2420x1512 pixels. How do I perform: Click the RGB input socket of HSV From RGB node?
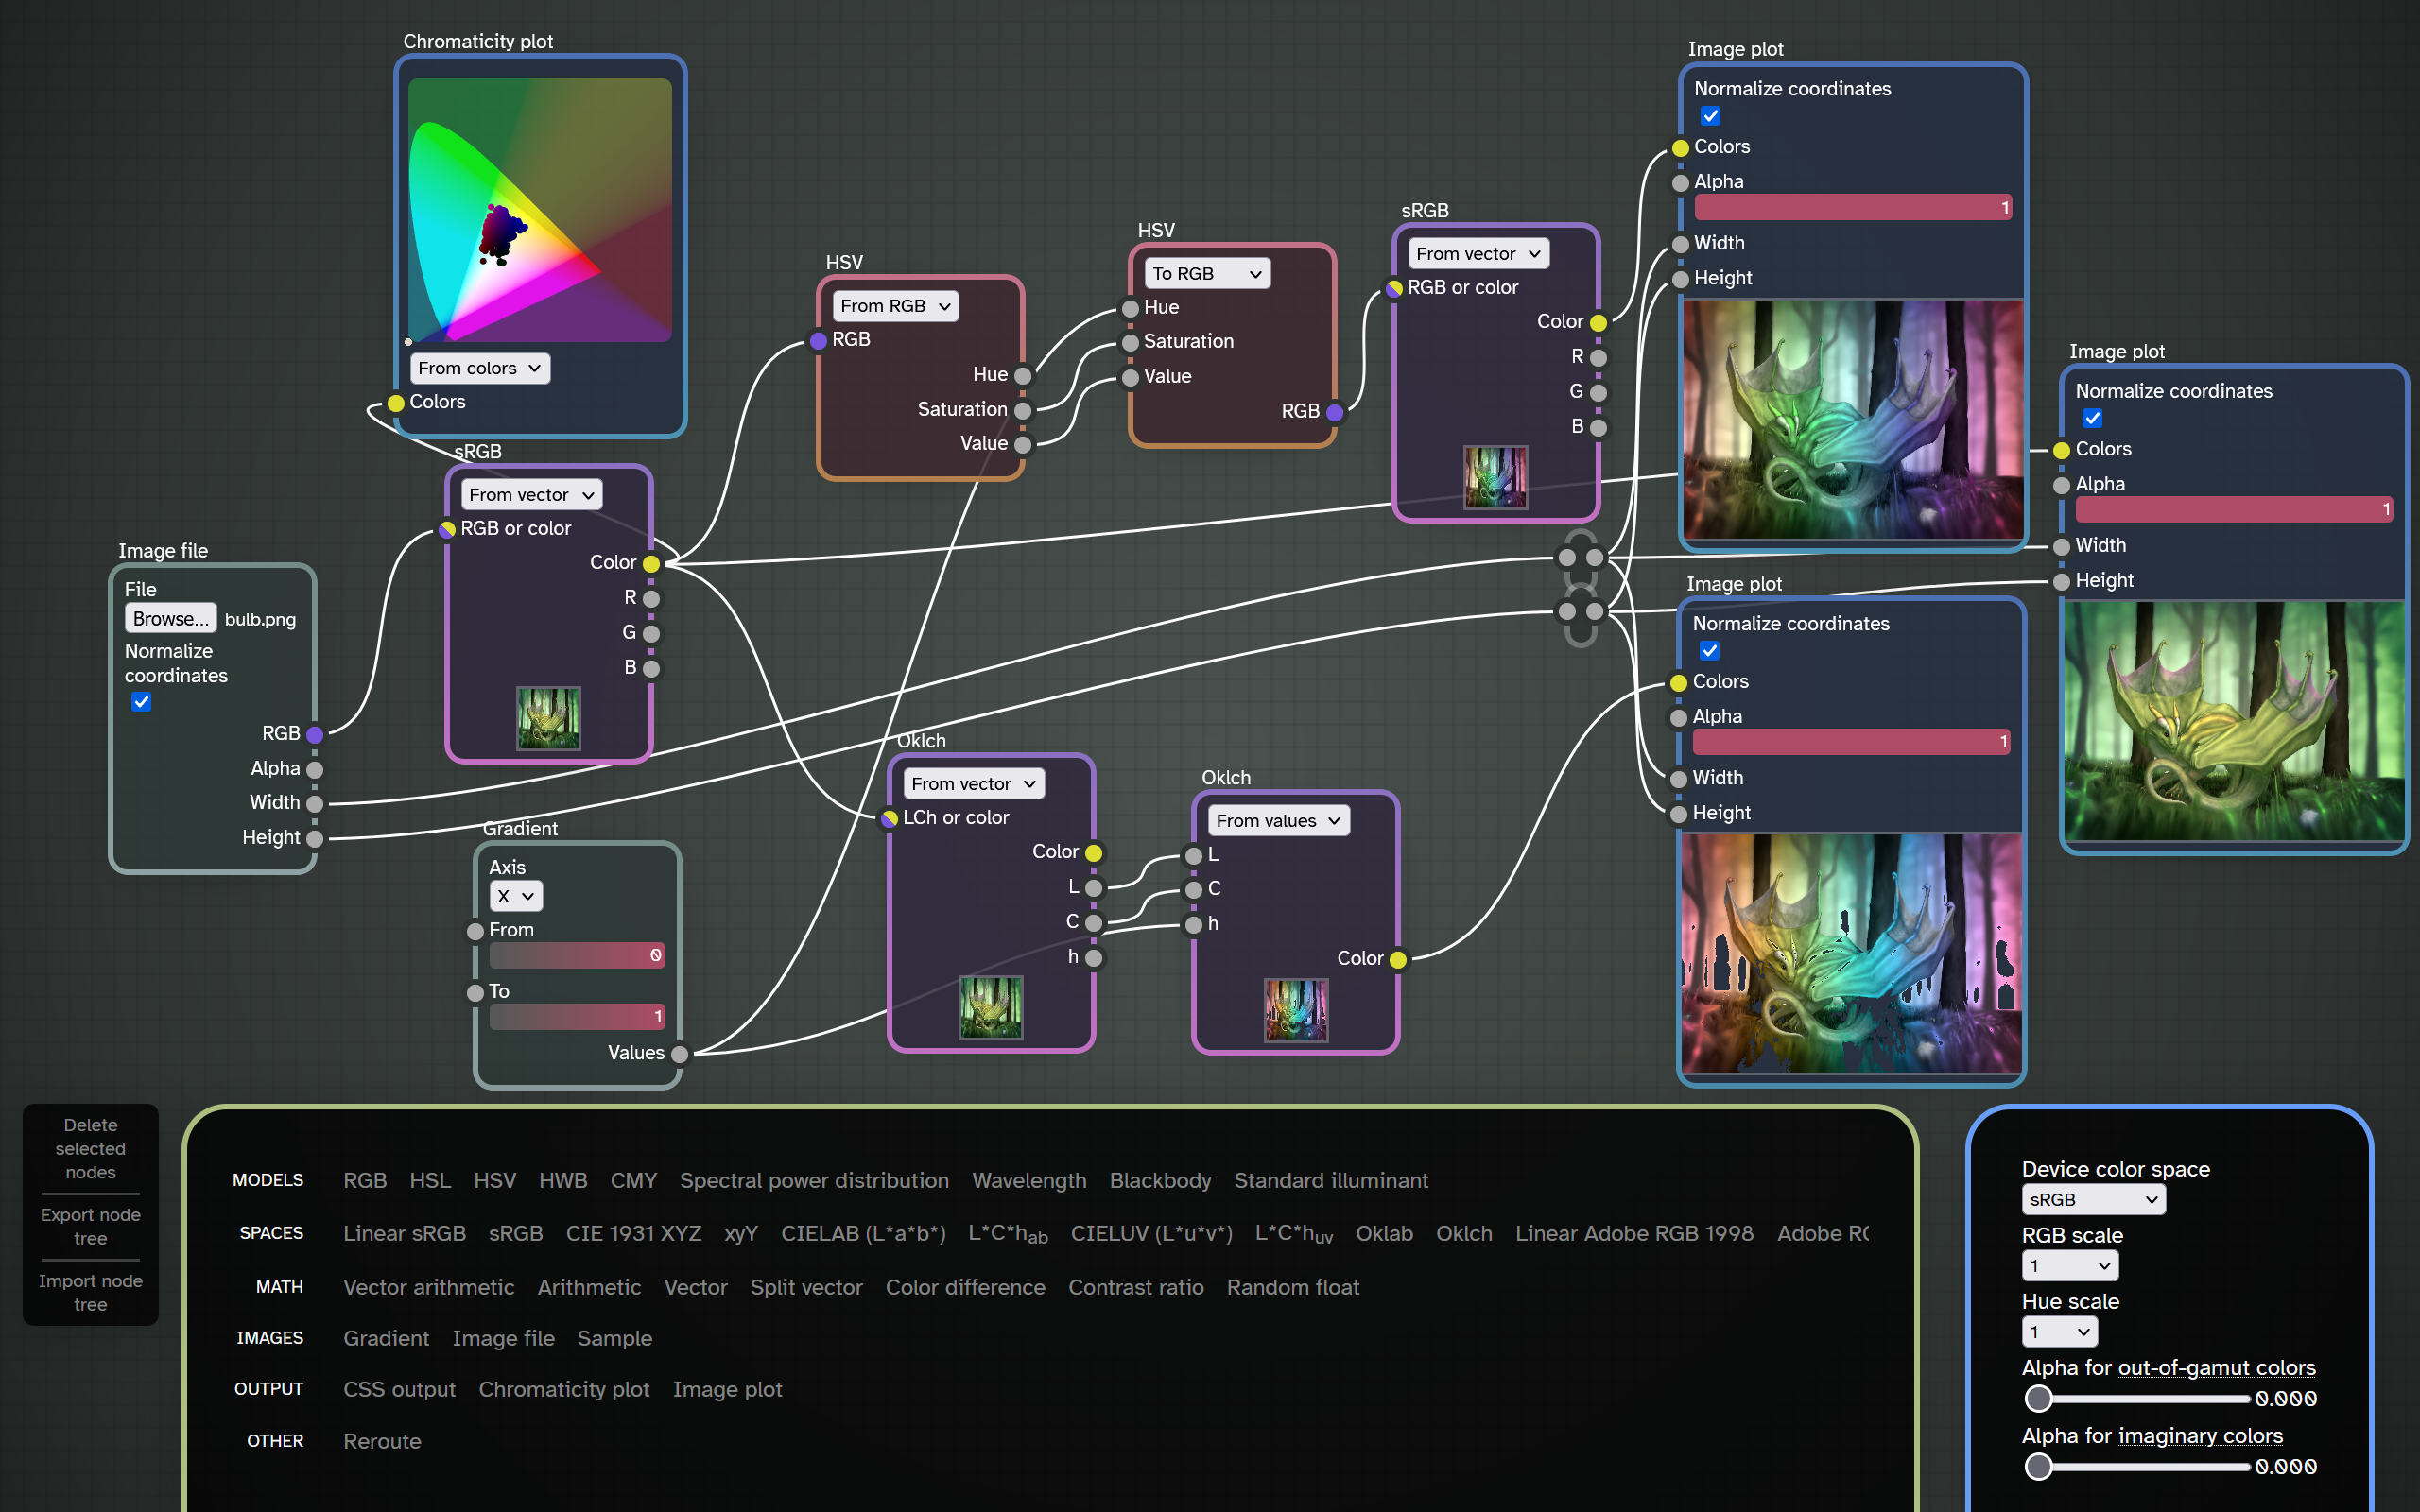pos(818,341)
